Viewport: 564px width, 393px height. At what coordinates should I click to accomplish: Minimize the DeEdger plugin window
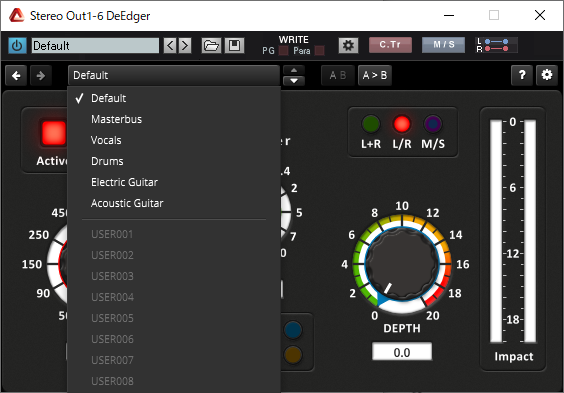449,15
